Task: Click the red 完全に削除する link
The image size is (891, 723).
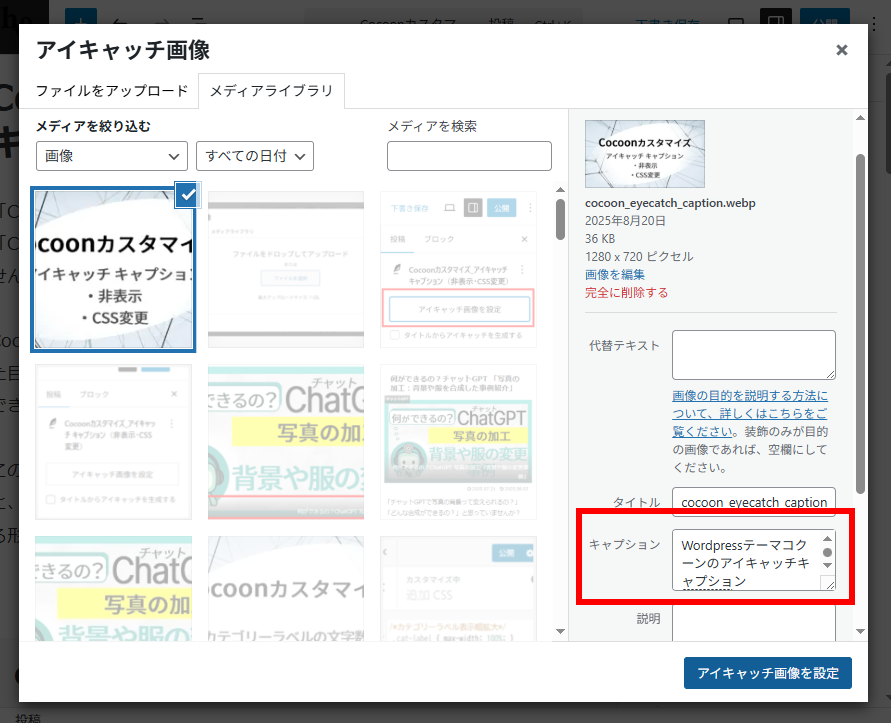Action: (x=627, y=293)
